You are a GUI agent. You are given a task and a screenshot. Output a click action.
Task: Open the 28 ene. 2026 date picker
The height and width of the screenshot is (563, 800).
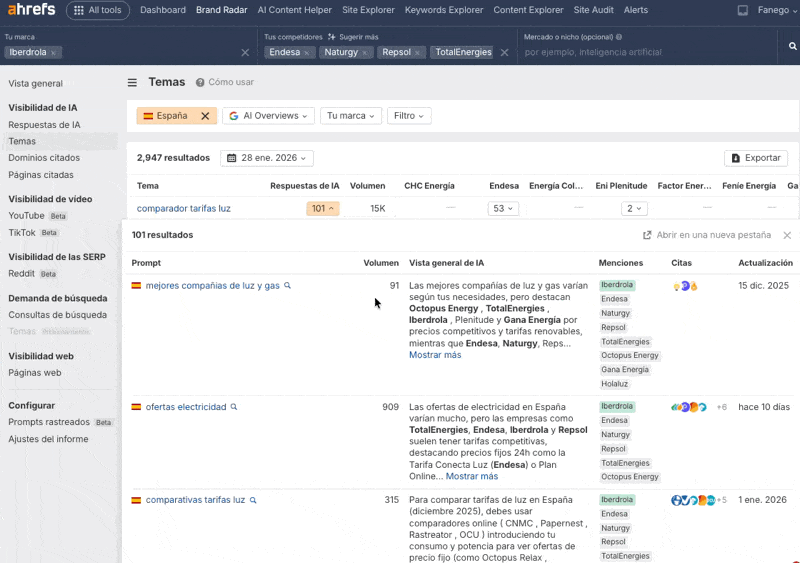(x=267, y=158)
